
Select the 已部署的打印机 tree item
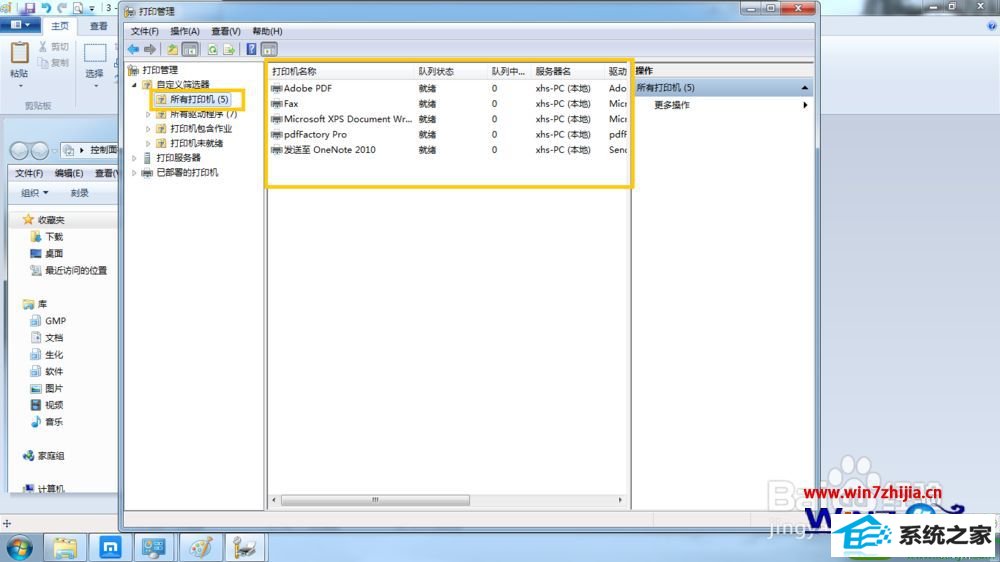point(188,173)
